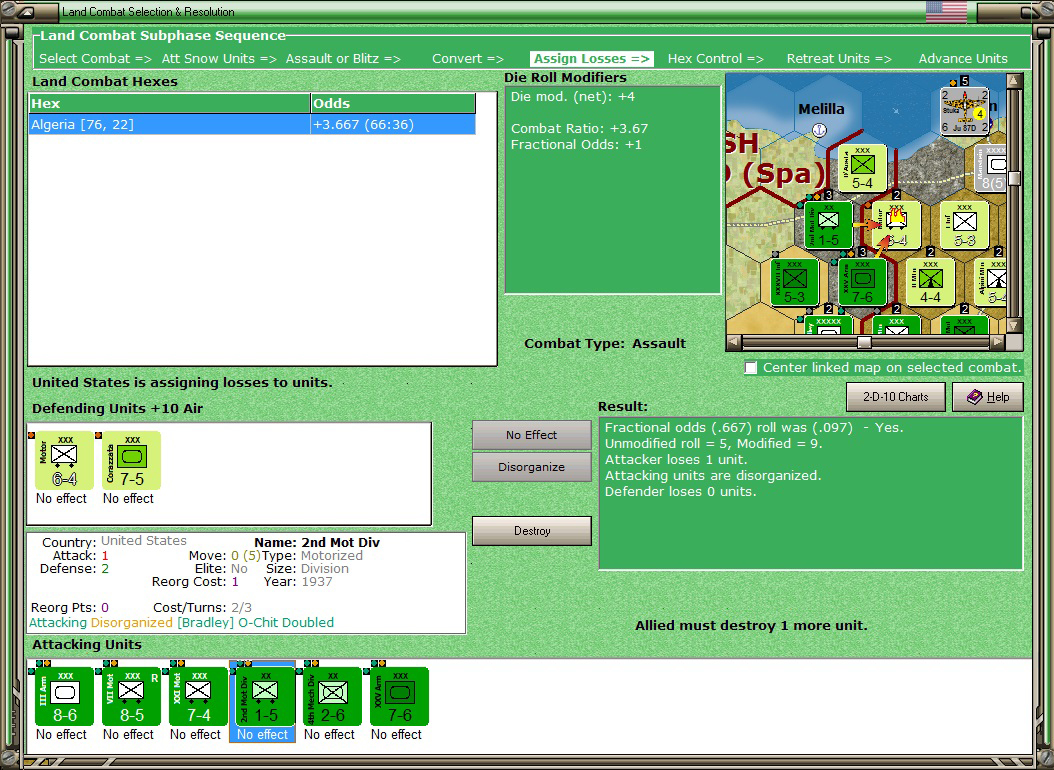1054x770 pixels.
Task: Click 'Die mod. (net): +4' text
Action: (x=573, y=97)
